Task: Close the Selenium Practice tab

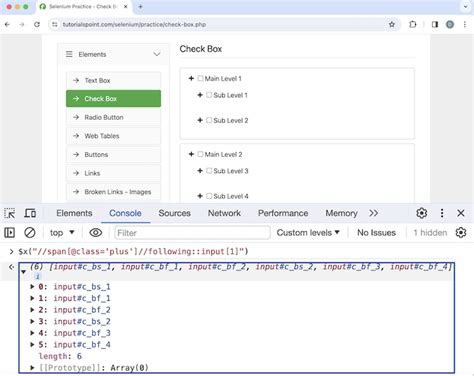Action: tap(126, 7)
